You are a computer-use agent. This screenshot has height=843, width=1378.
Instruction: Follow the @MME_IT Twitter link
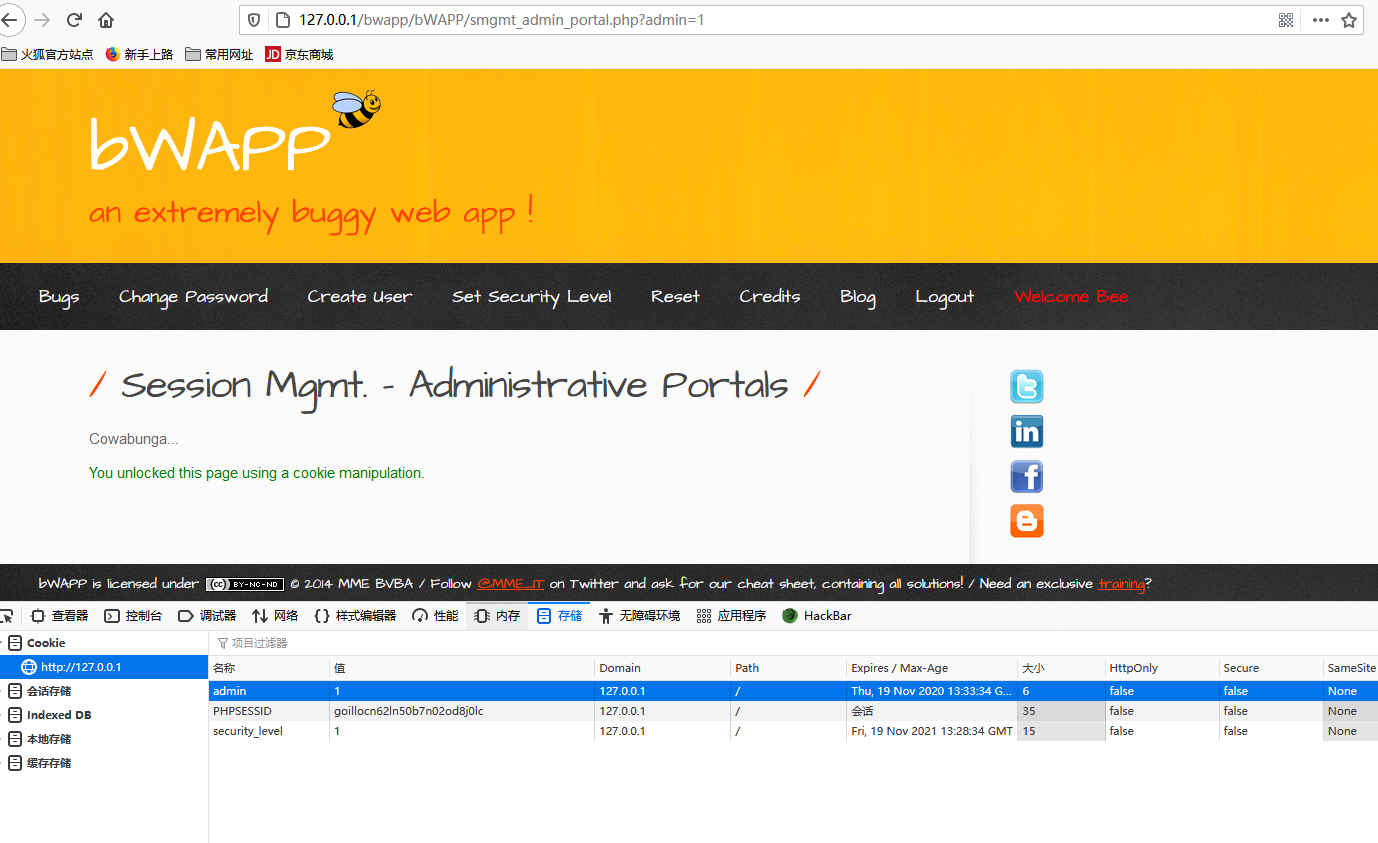point(510,584)
